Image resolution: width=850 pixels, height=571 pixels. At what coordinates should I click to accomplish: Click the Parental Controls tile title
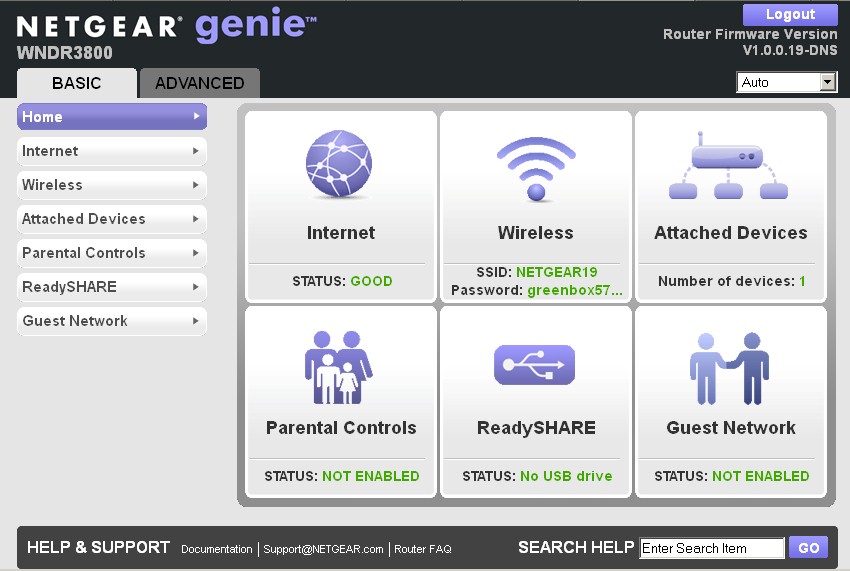point(341,428)
